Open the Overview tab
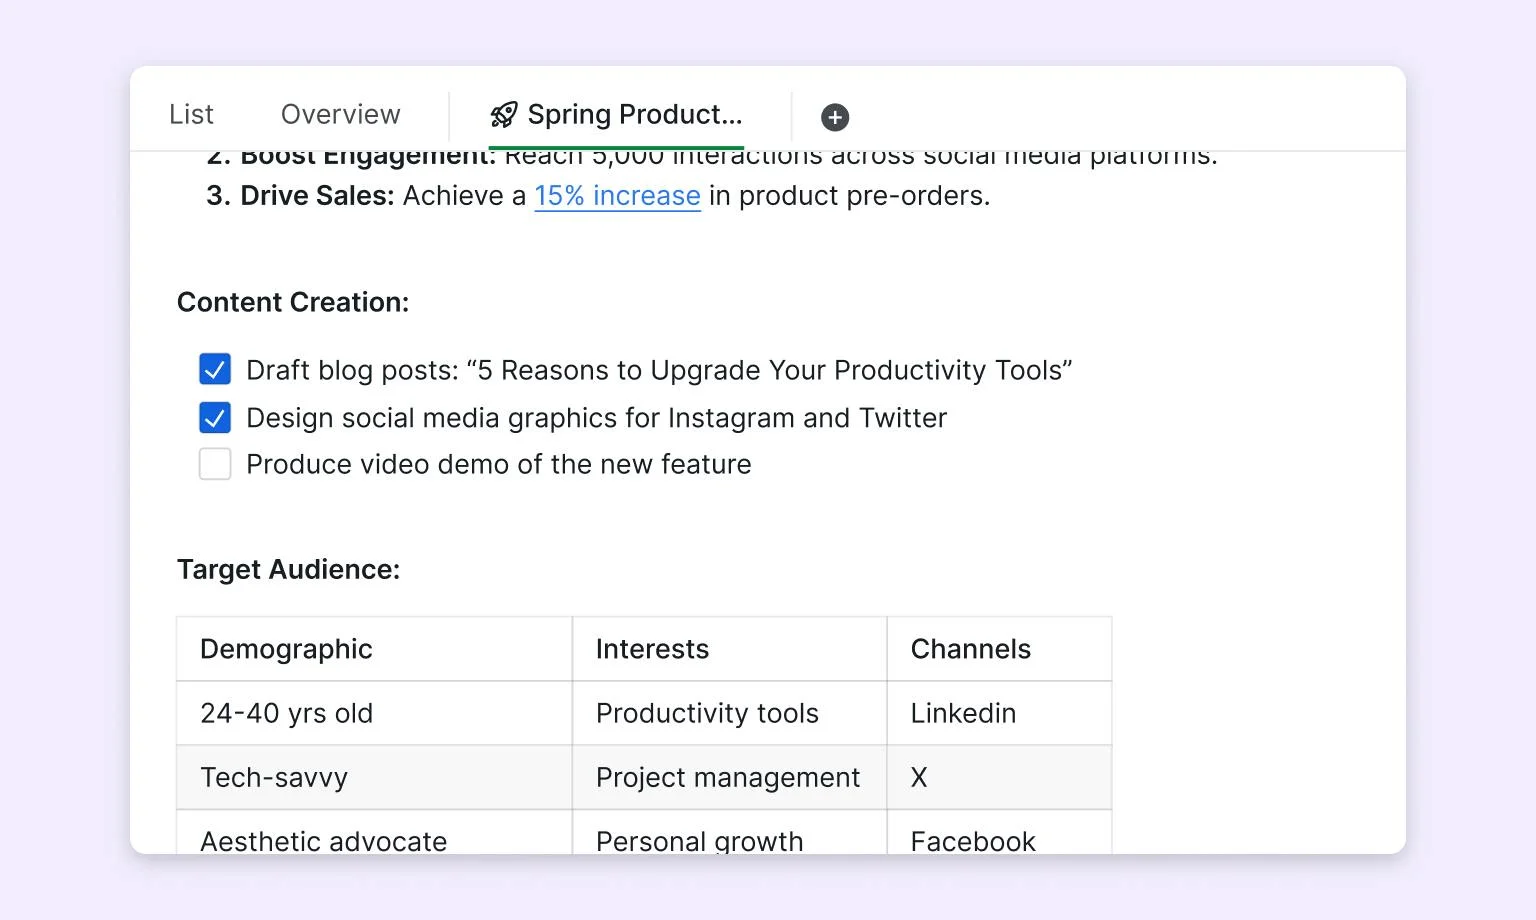Viewport: 1536px width, 920px height. click(341, 114)
